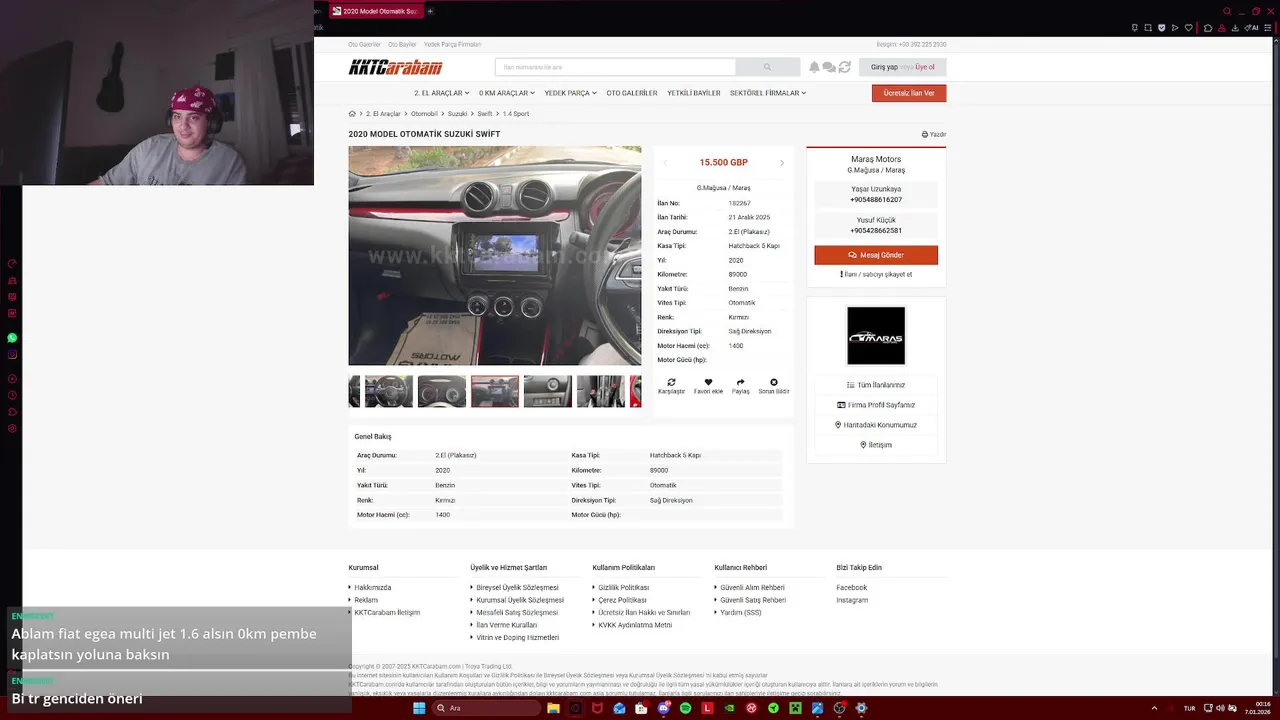Image resolution: width=1280 pixels, height=720 pixels.
Task: Open YETKİLİ BAYİLER menu item
Action: [x=694, y=93]
